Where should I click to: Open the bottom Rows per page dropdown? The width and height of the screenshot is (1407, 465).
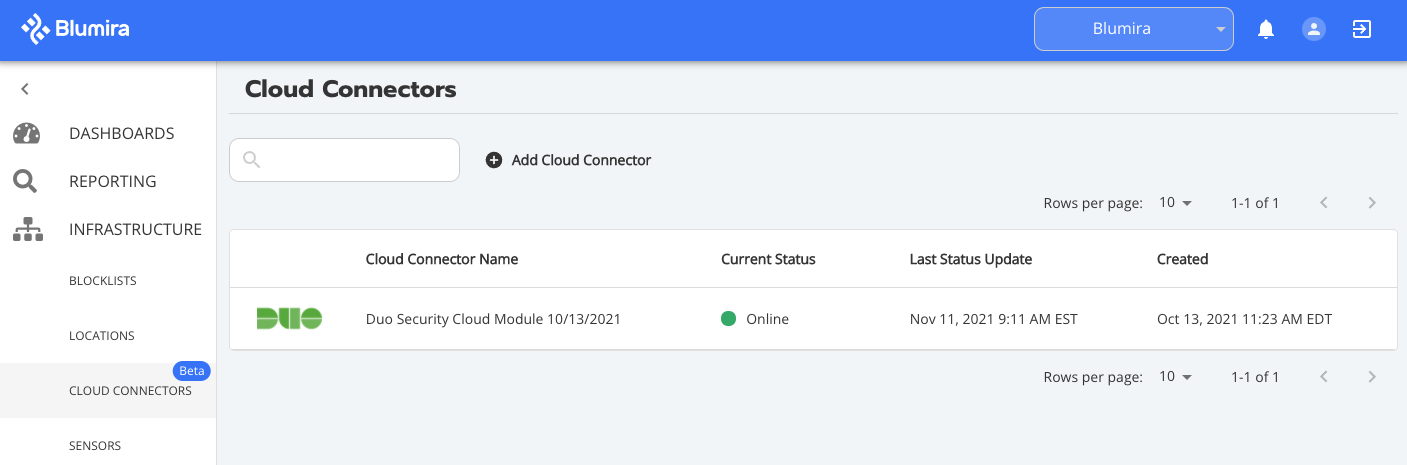coord(1176,377)
